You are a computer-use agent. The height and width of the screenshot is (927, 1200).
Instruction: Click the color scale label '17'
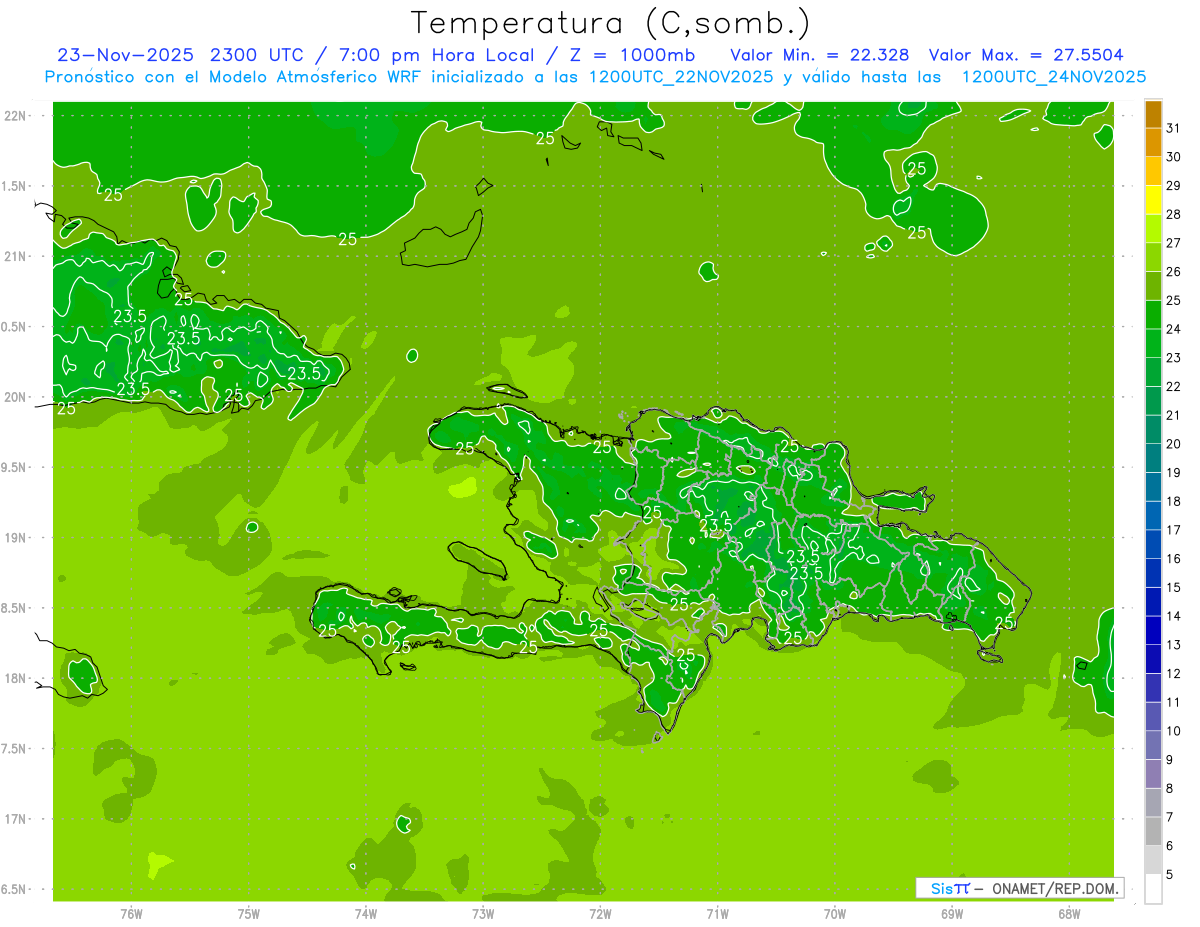pos(1174,530)
